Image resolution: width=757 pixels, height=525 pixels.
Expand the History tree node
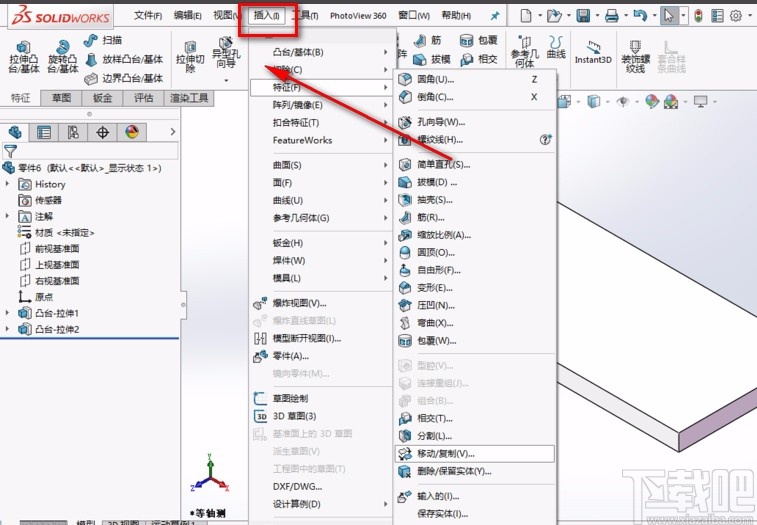click(7, 184)
